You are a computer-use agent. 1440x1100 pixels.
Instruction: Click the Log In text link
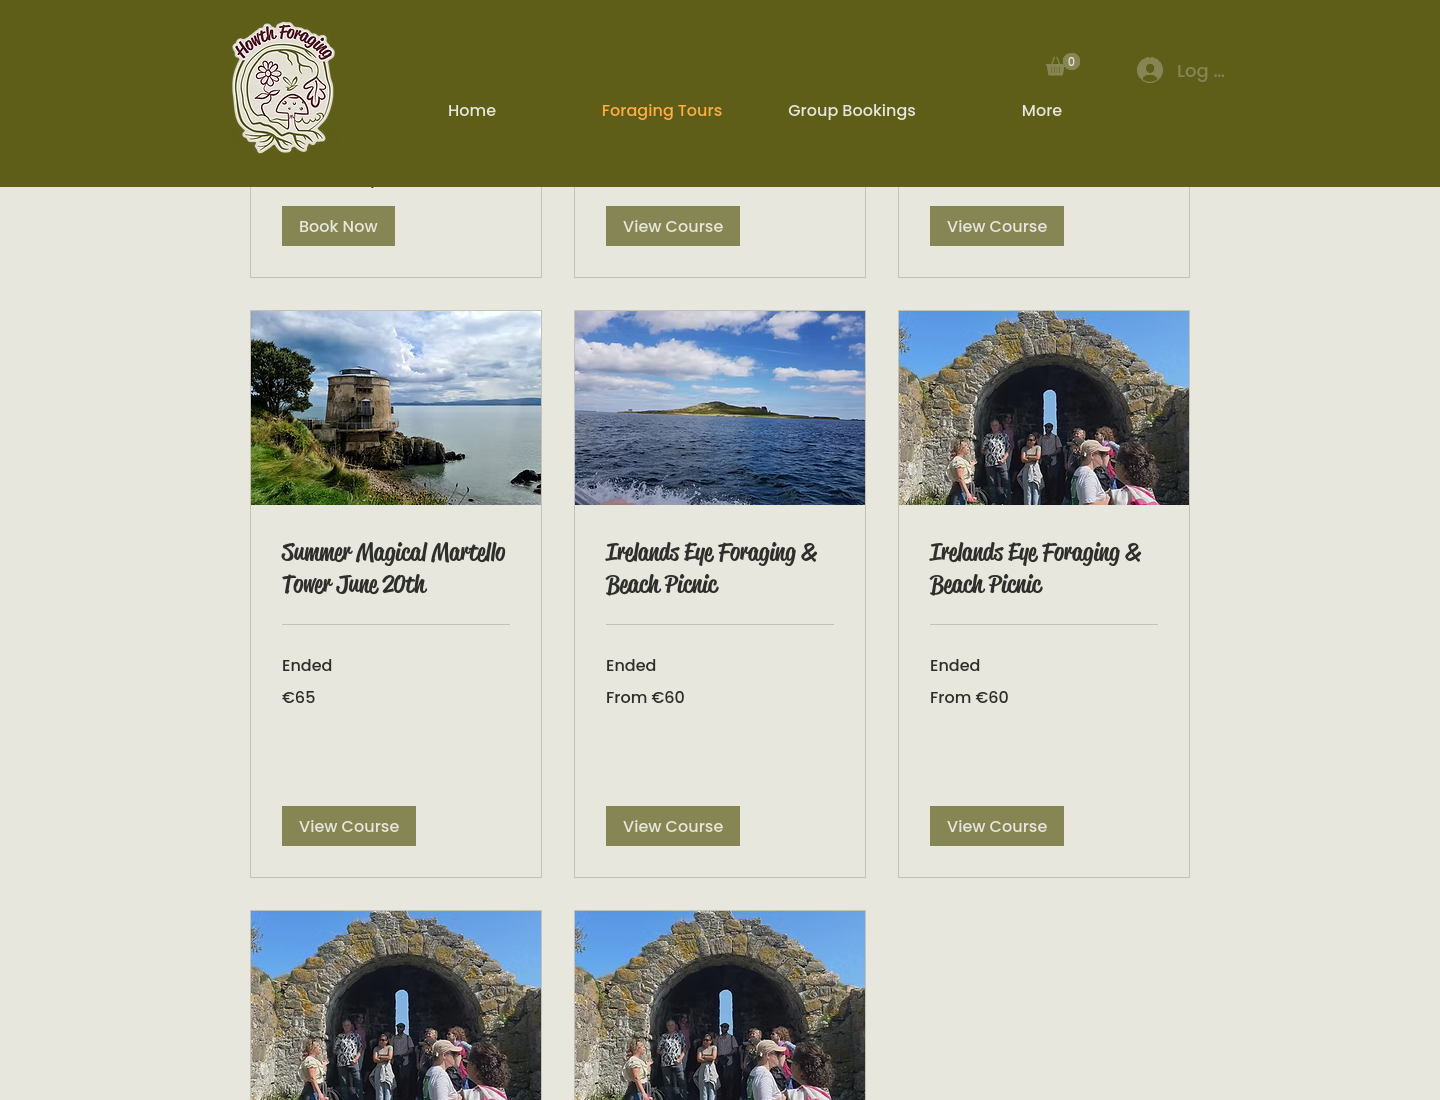click(1200, 71)
